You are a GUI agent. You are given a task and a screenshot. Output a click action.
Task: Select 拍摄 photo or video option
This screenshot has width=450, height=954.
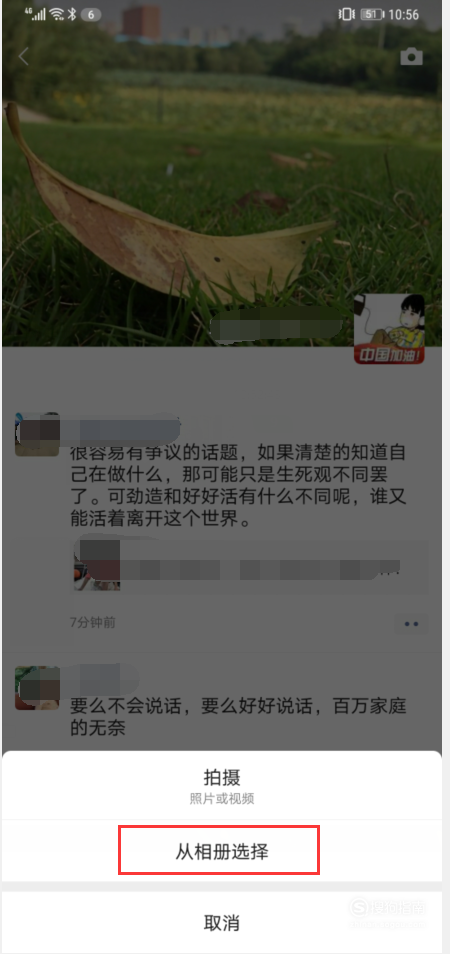[222, 785]
